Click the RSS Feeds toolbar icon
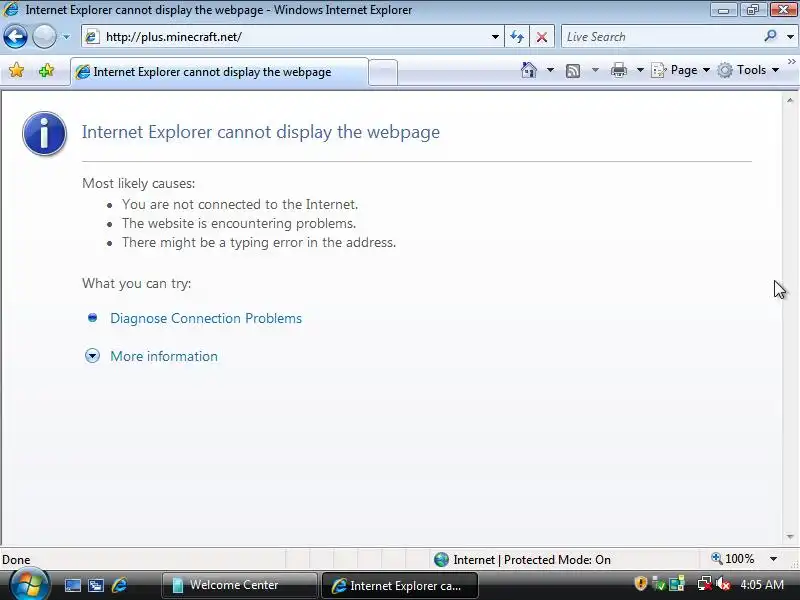This screenshot has width=800, height=600. pyautogui.click(x=573, y=70)
